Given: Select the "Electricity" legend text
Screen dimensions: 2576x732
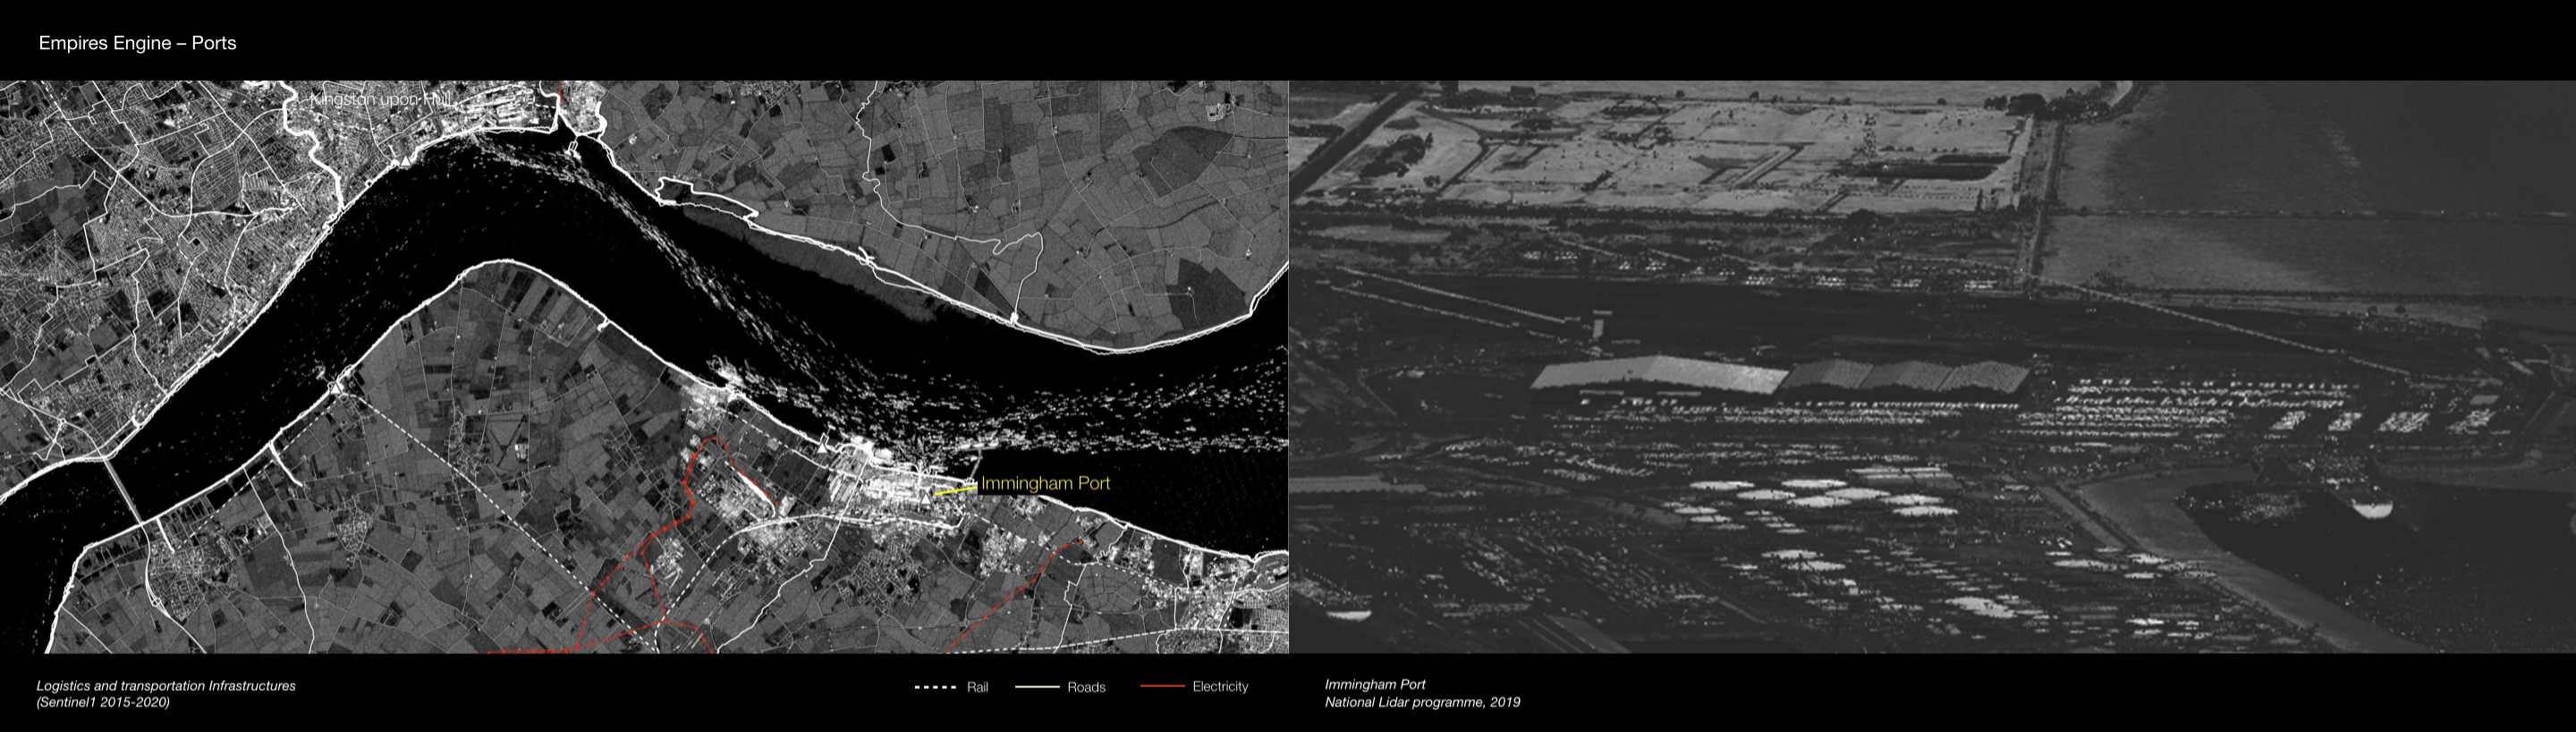Looking at the screenshot, I should (x=1220, y=687).
